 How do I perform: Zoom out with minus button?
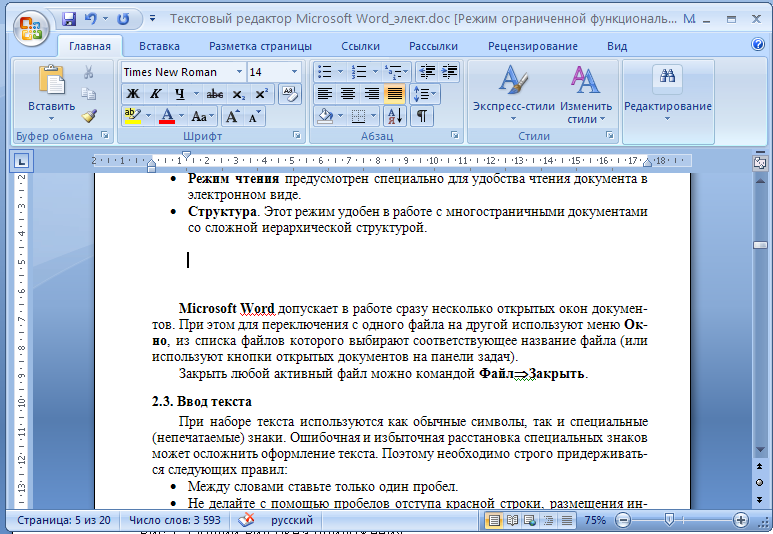pyautogui.click(x=623, y=520)
